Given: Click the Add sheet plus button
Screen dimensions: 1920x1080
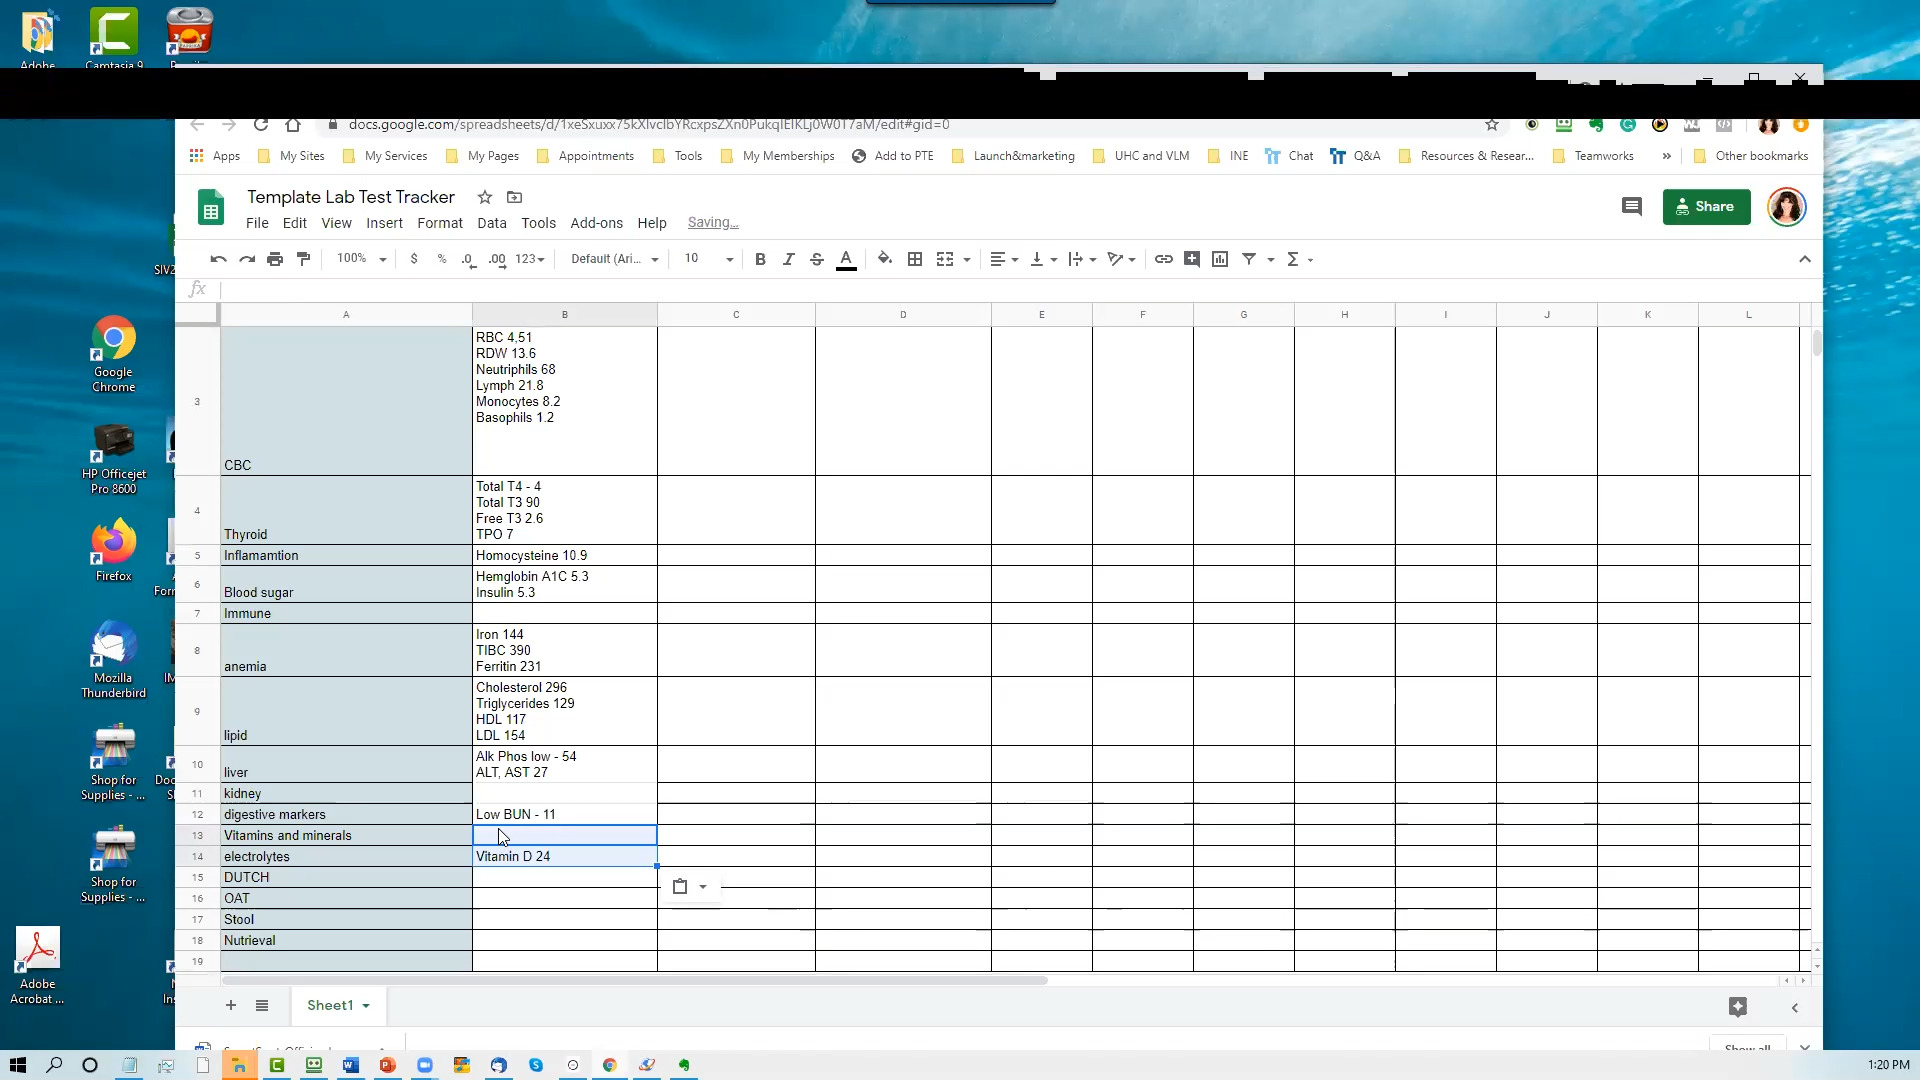Looking at the screenshot, I should point(231,1005).
